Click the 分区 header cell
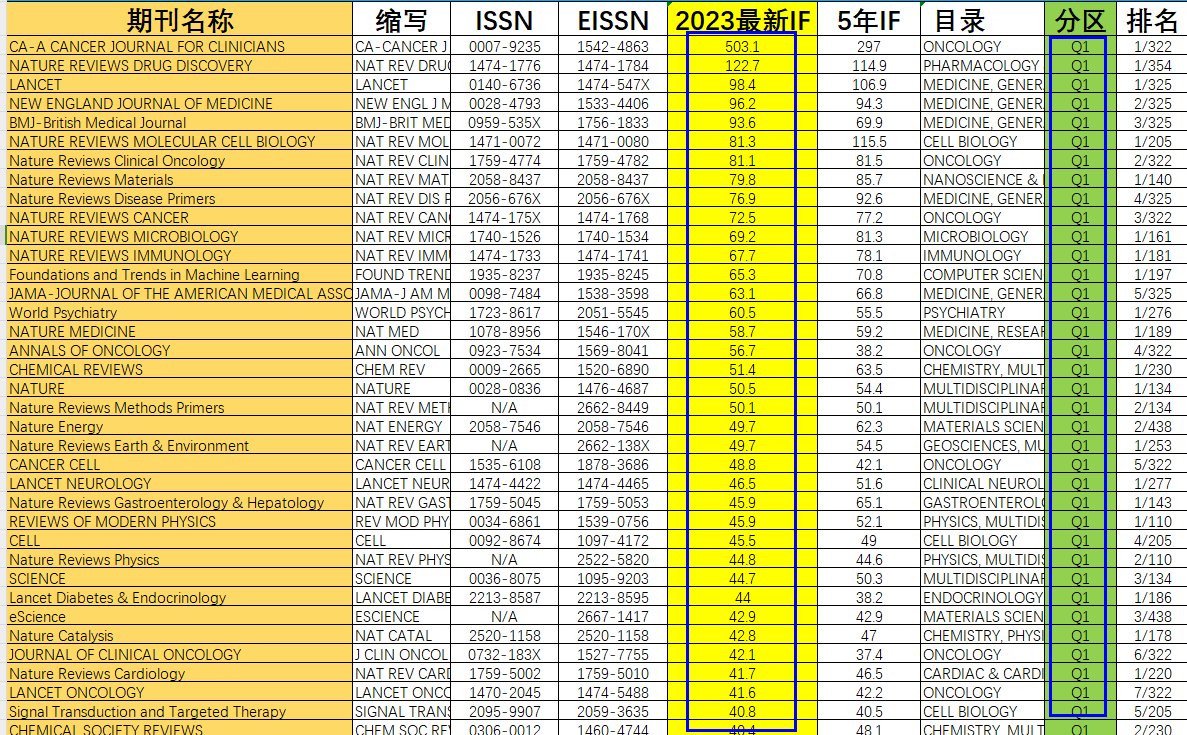 point(1080,19)
